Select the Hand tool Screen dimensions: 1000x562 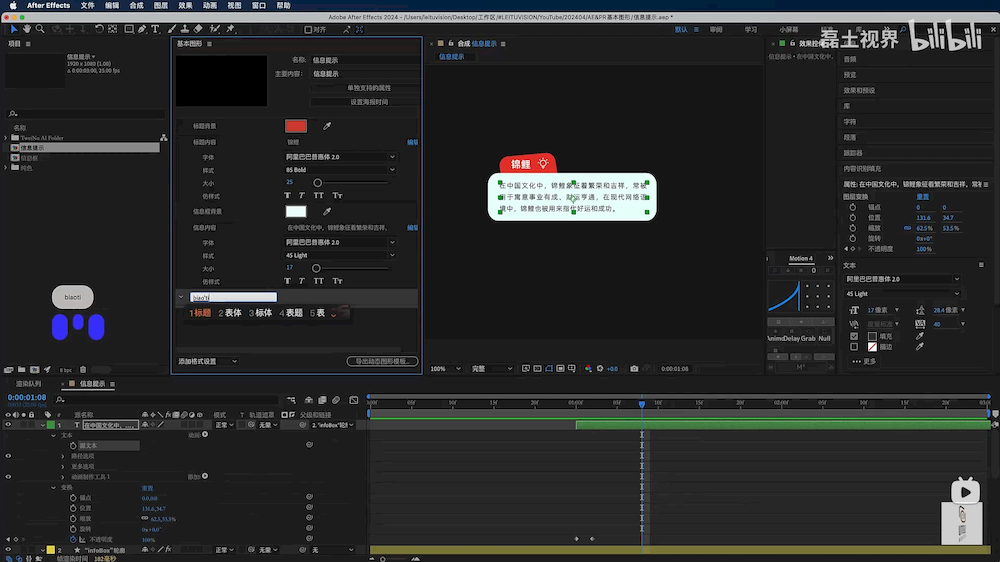[27, 29]
